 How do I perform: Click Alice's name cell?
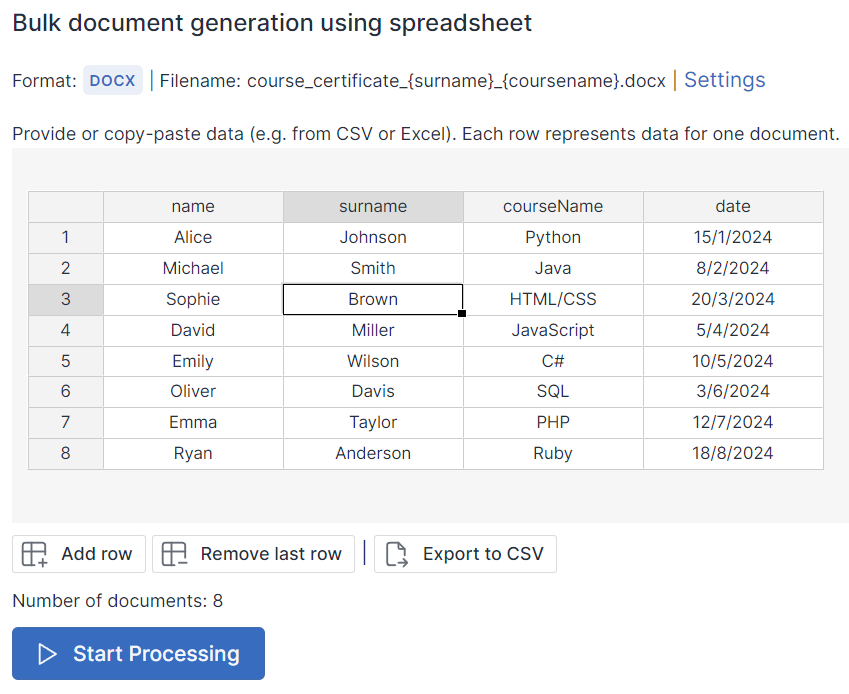pyautogui.click(x=192, y=237)
